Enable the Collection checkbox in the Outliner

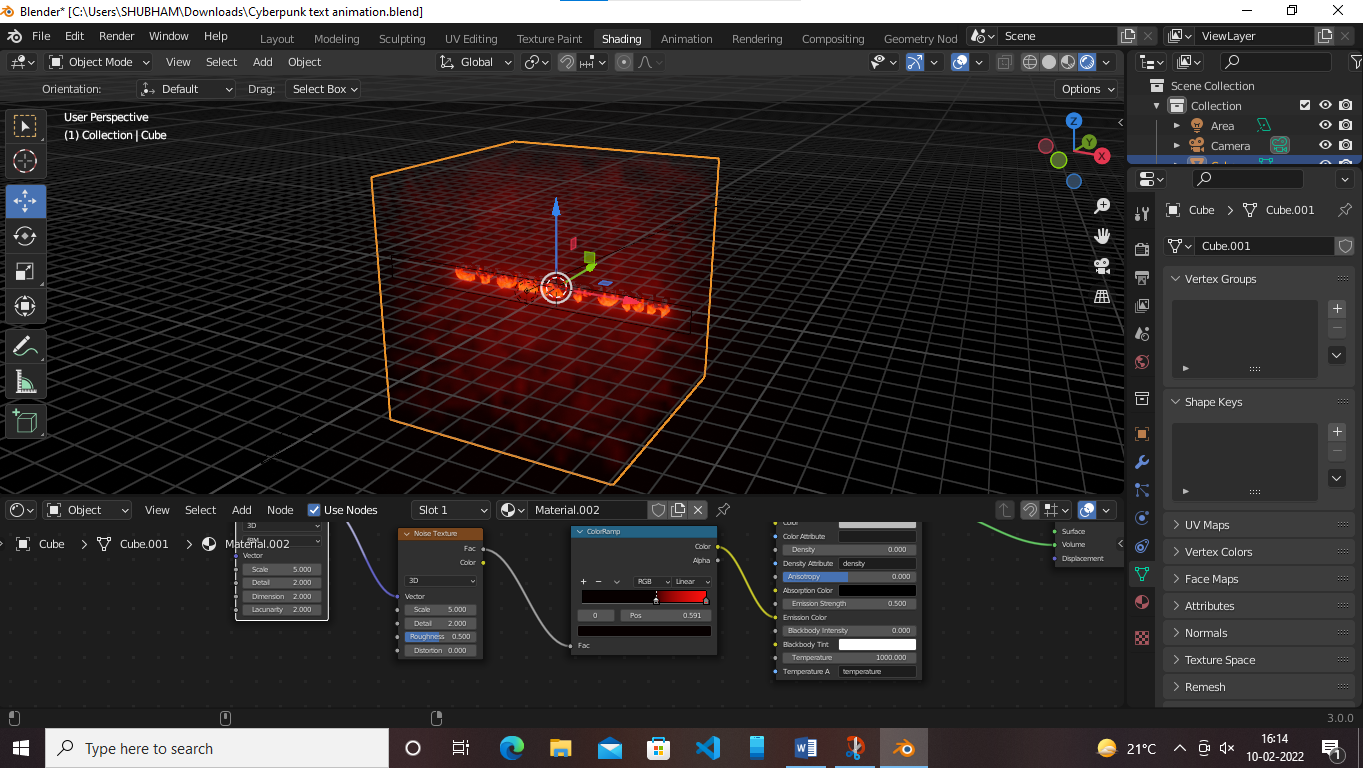(1305, 105)
